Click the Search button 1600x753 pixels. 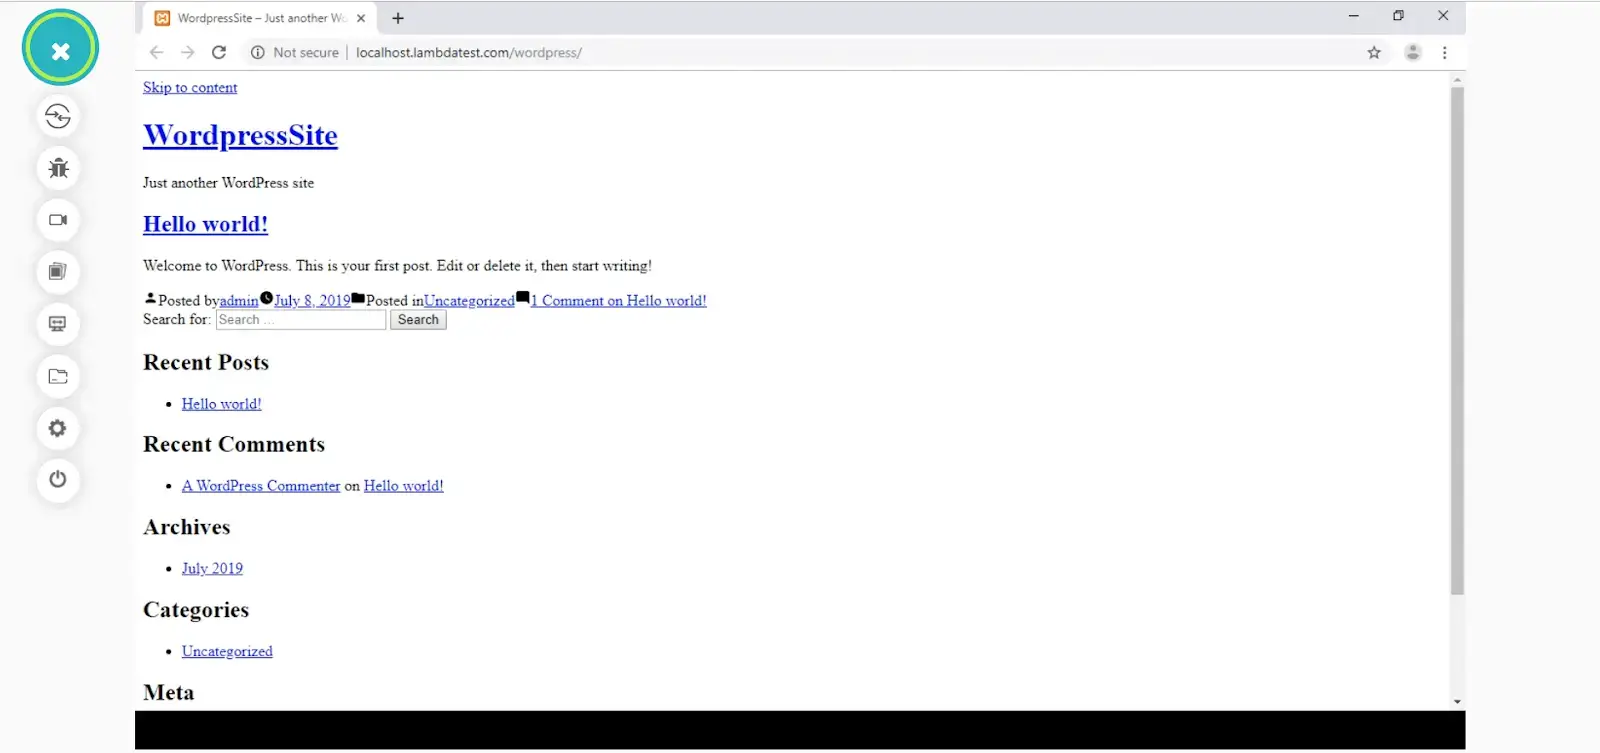[x=418, y=320]
